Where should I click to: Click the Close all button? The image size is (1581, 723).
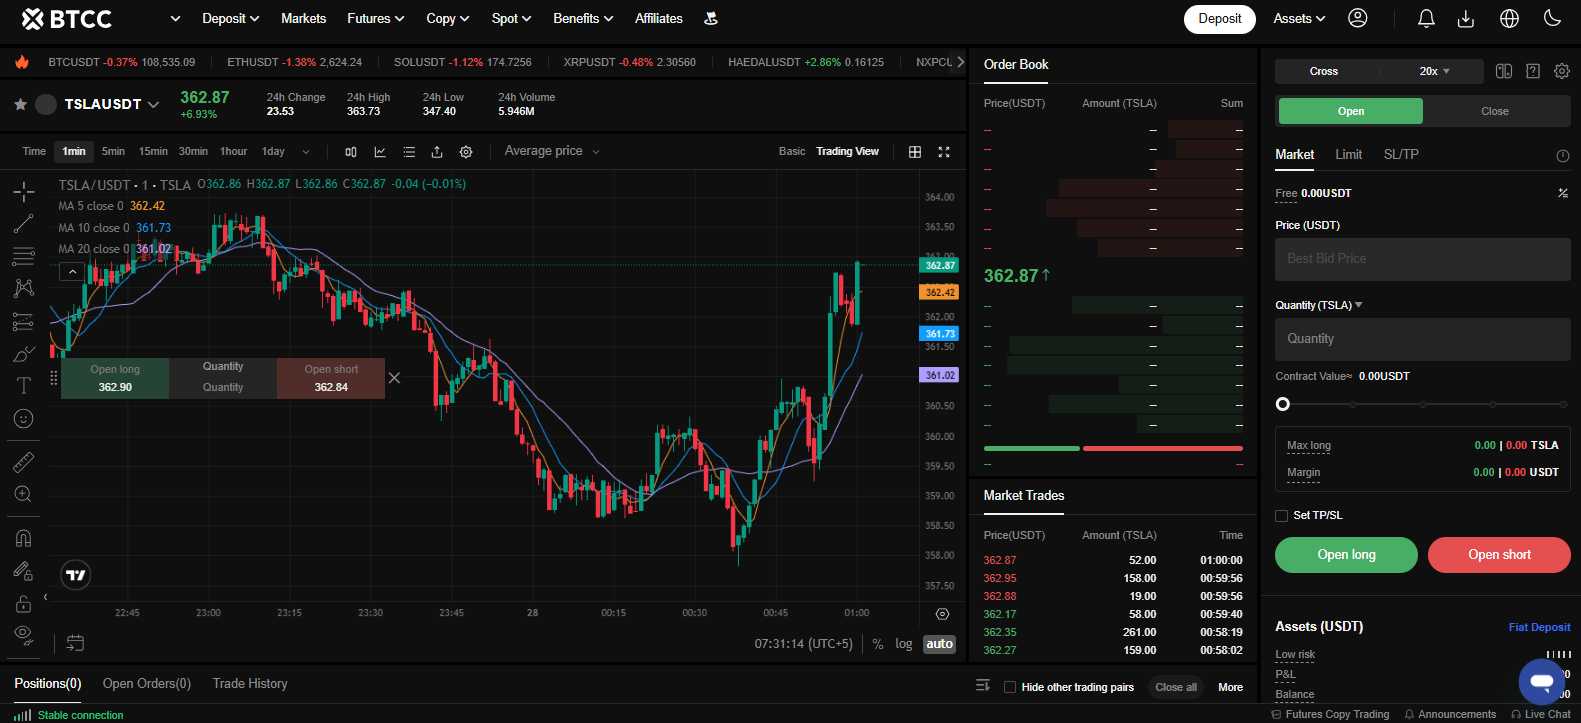coord(1176,687)
